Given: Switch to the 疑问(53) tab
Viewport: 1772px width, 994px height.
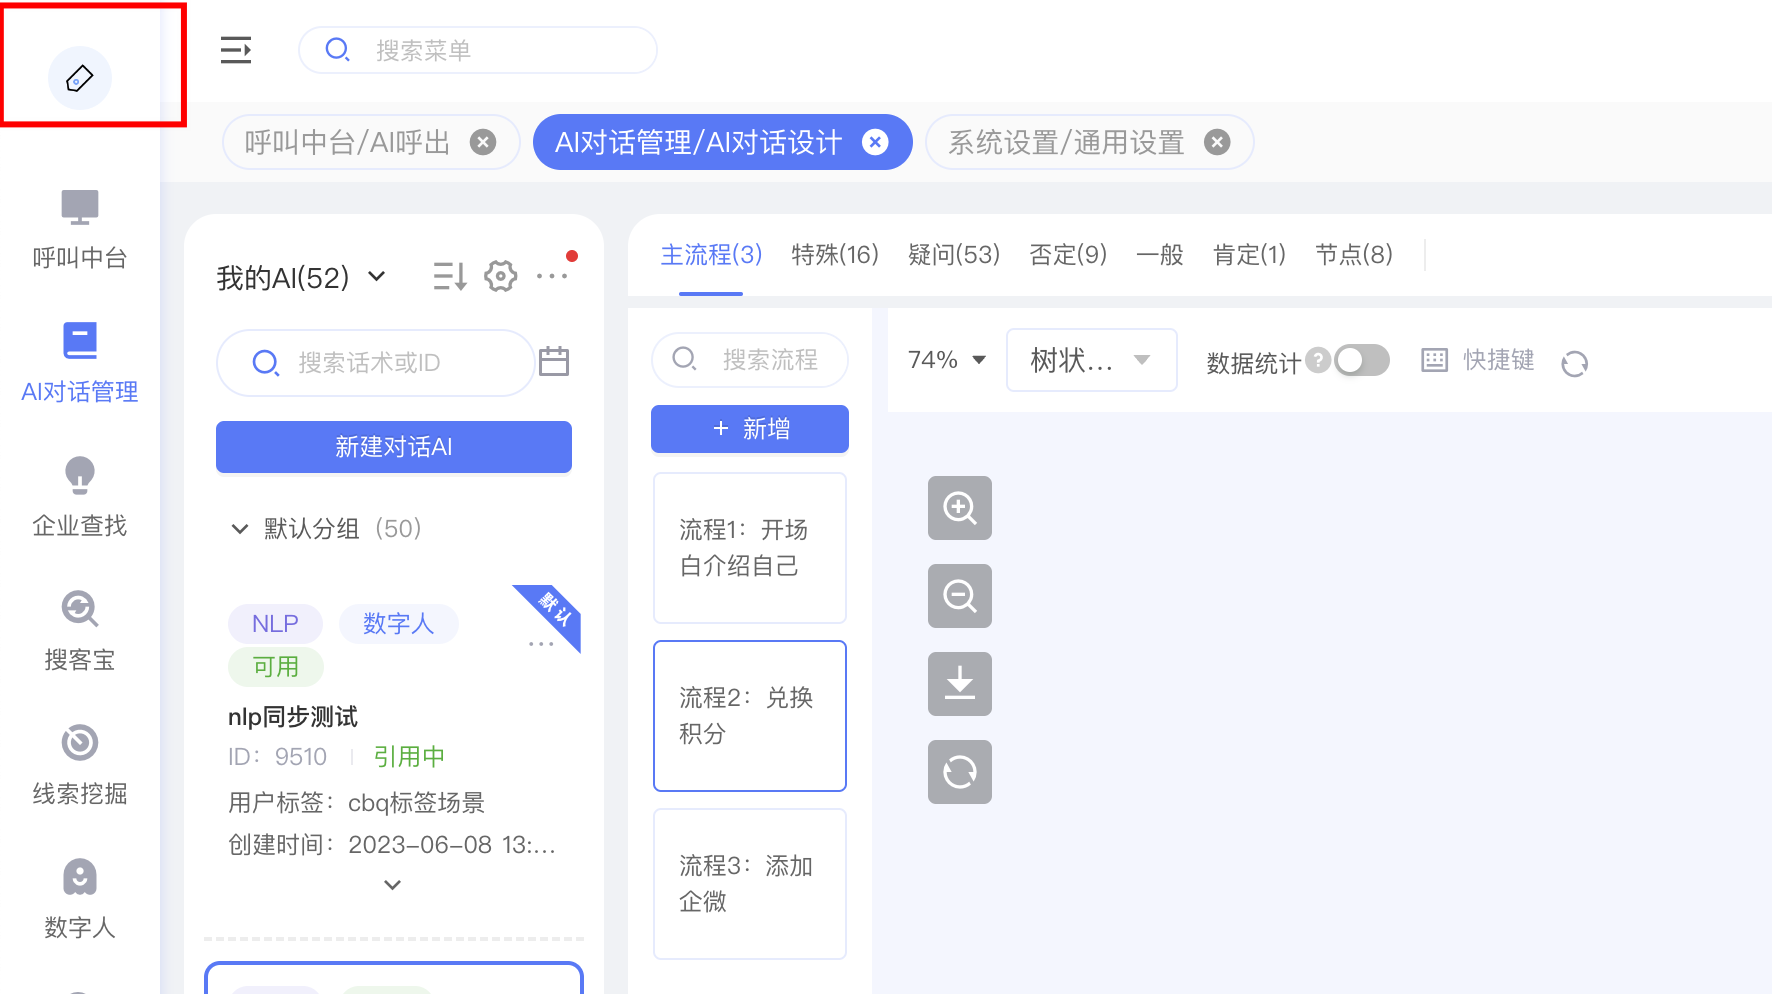Looking at the screenshot, I should (x=954, y=255).
